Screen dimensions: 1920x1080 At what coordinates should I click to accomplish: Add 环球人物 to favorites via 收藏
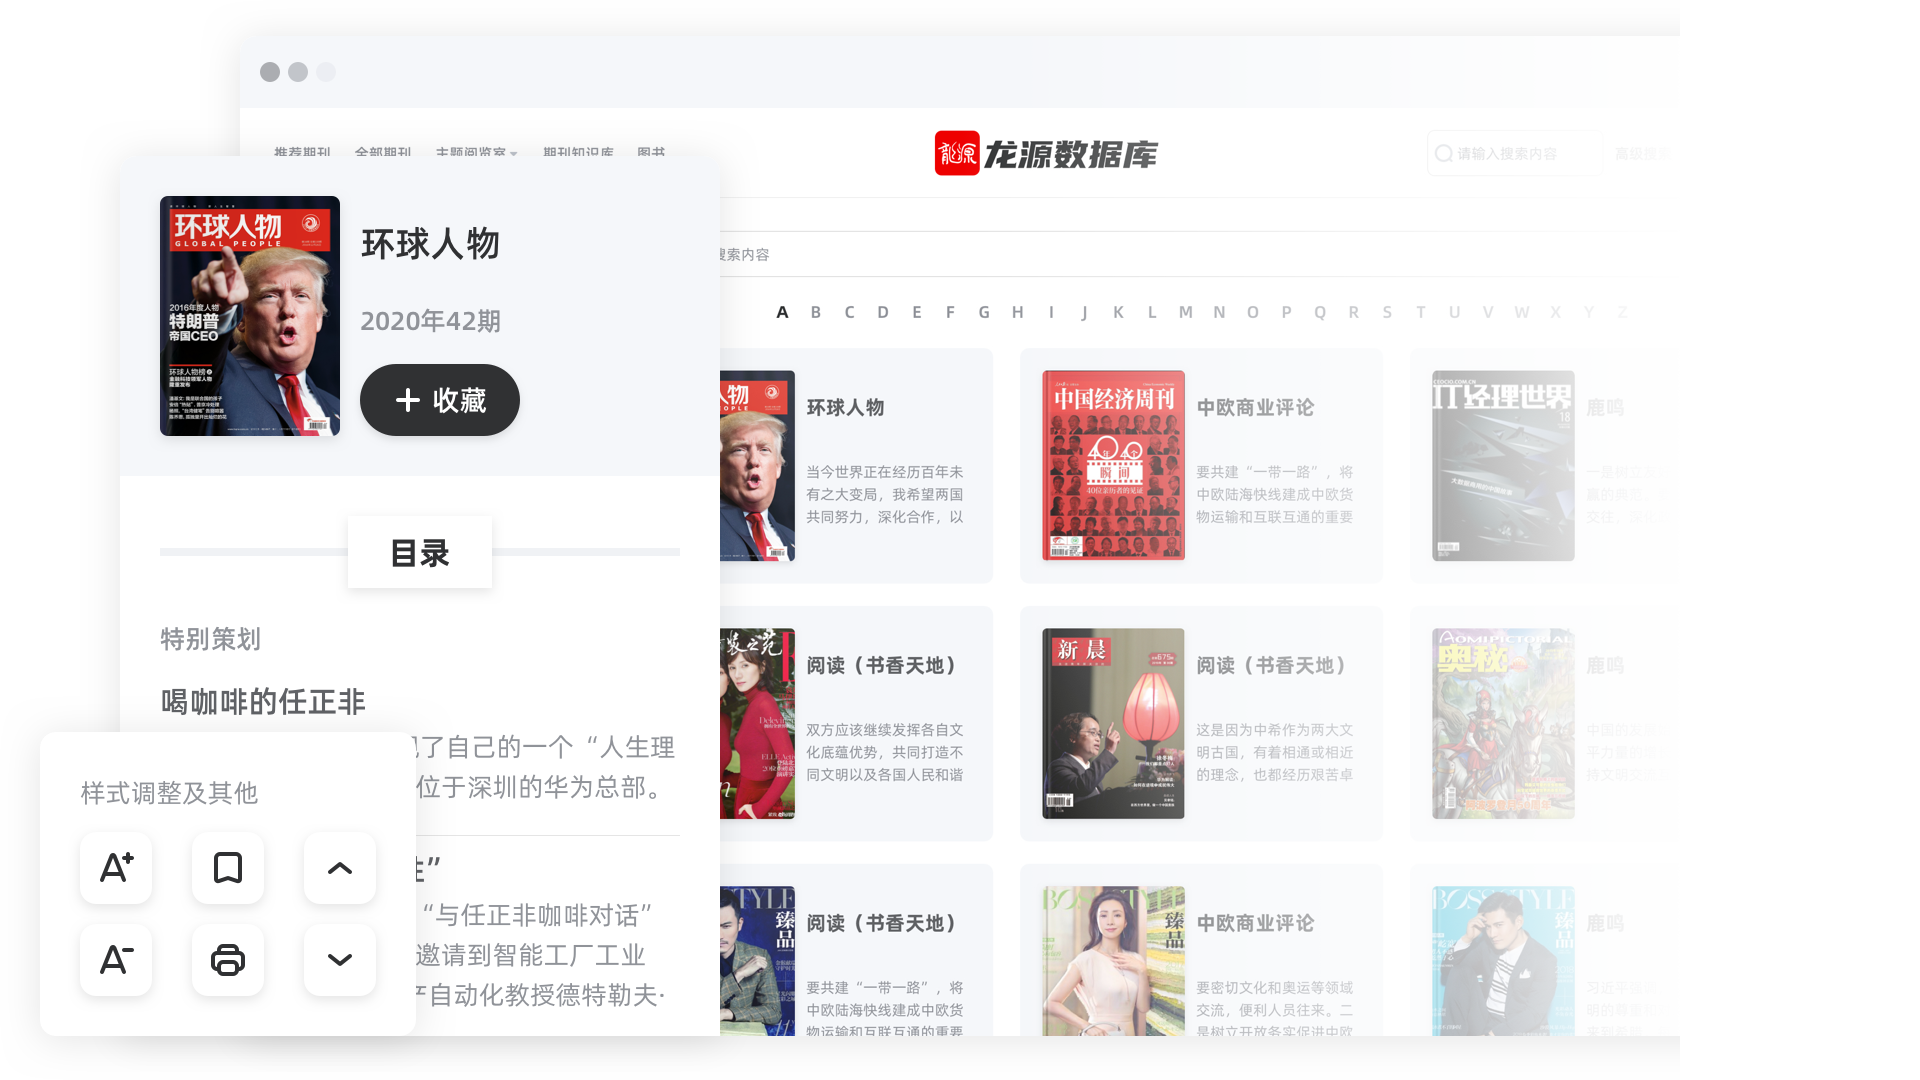pos(440,400)
